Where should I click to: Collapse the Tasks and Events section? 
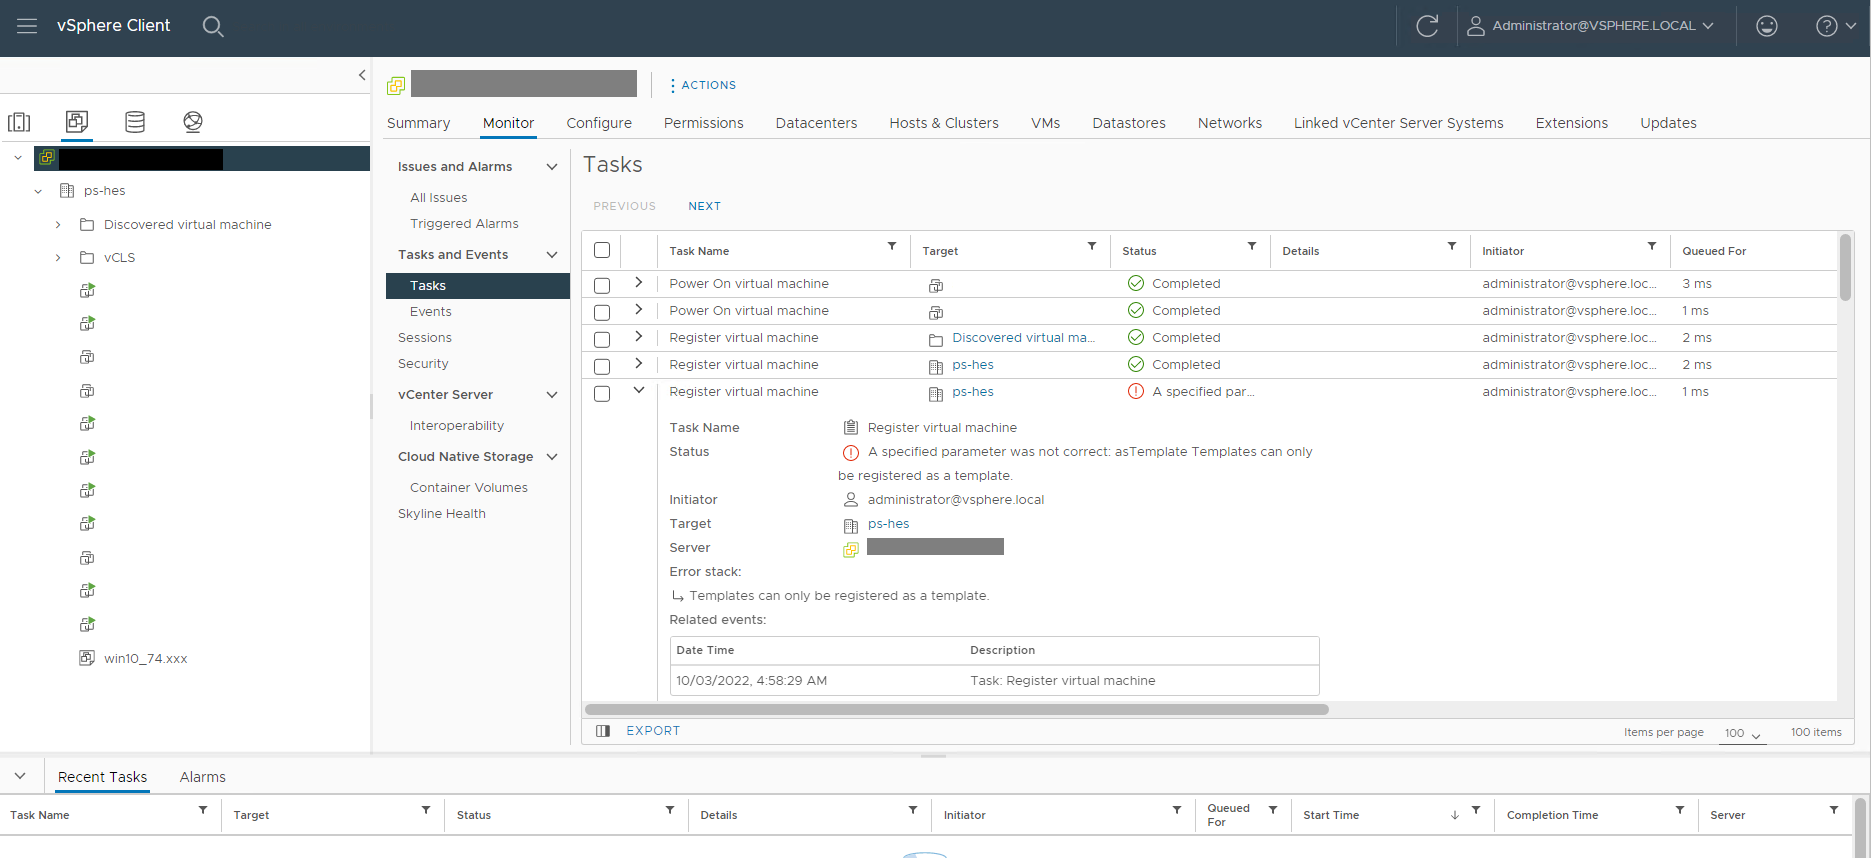coord(551,255)
